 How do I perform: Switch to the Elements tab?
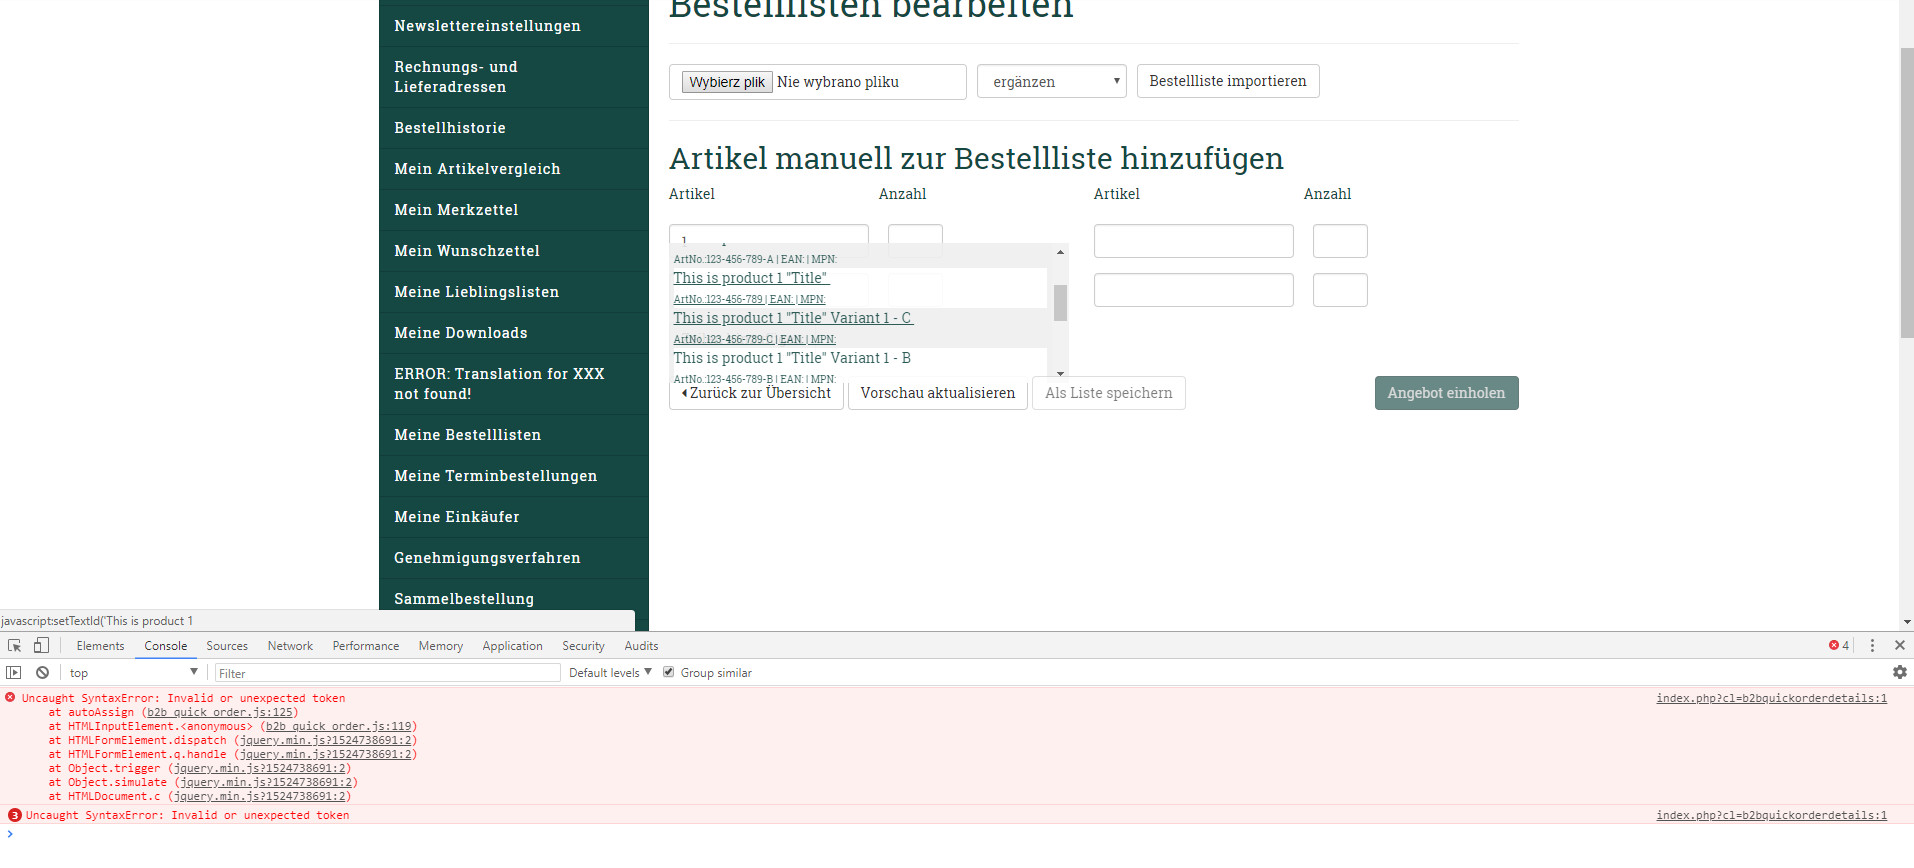point(100,646)
